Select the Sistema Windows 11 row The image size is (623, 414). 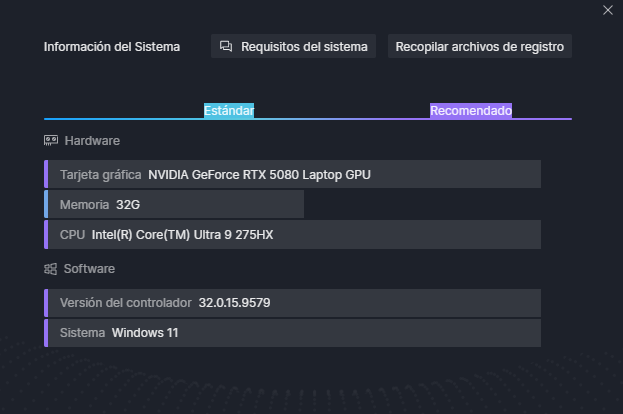[x=293, y=332]
